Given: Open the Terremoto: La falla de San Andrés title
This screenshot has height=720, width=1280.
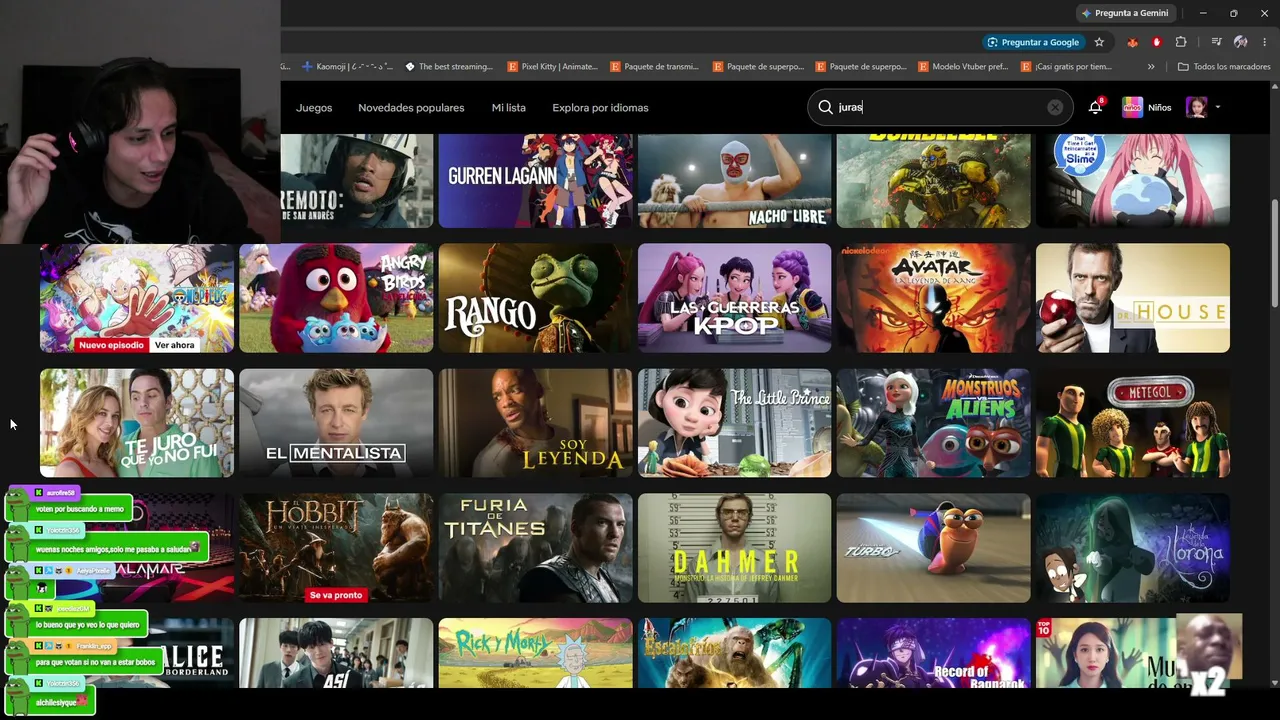Looking at the screenshot, I should click(x=357, y=181).
